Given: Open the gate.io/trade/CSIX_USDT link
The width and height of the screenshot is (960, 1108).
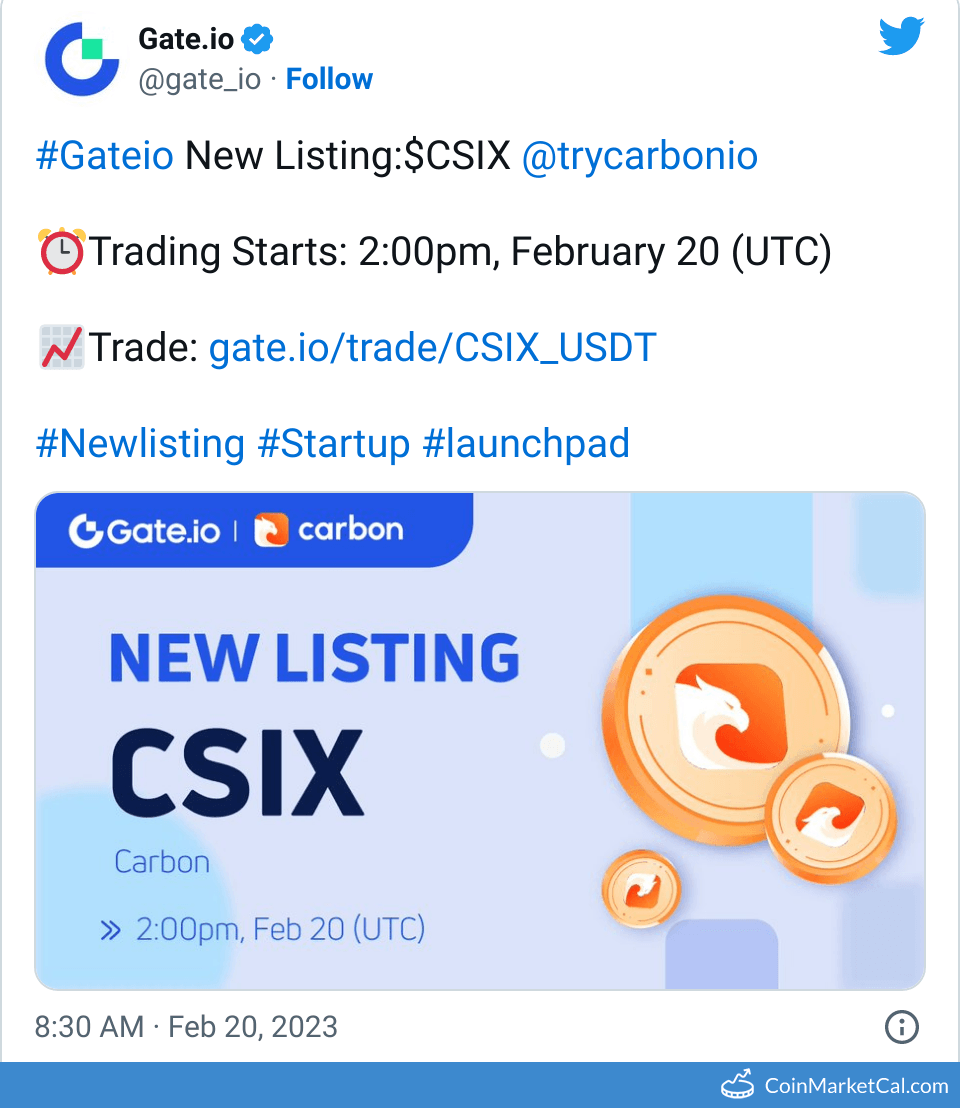Looking at the screenshot, I should 432,347.
